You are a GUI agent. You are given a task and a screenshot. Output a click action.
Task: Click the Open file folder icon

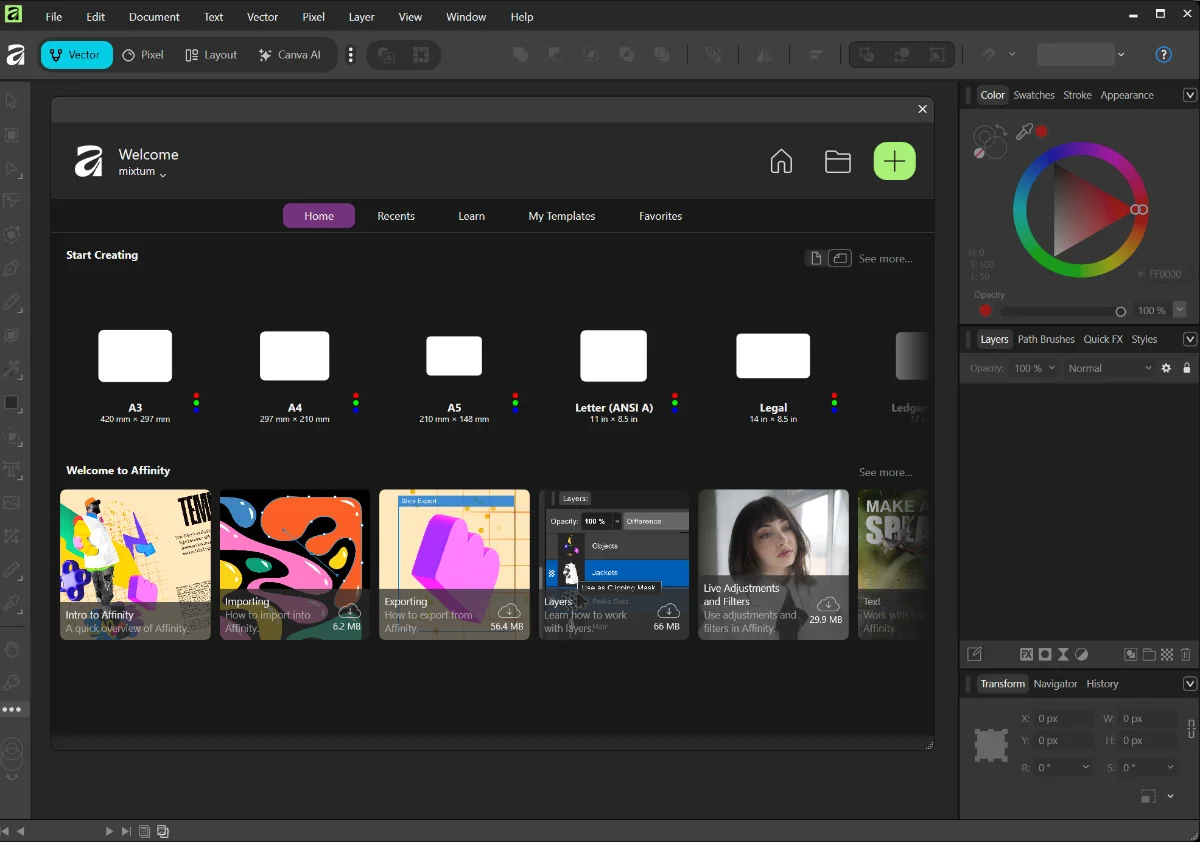pos(837,162)
